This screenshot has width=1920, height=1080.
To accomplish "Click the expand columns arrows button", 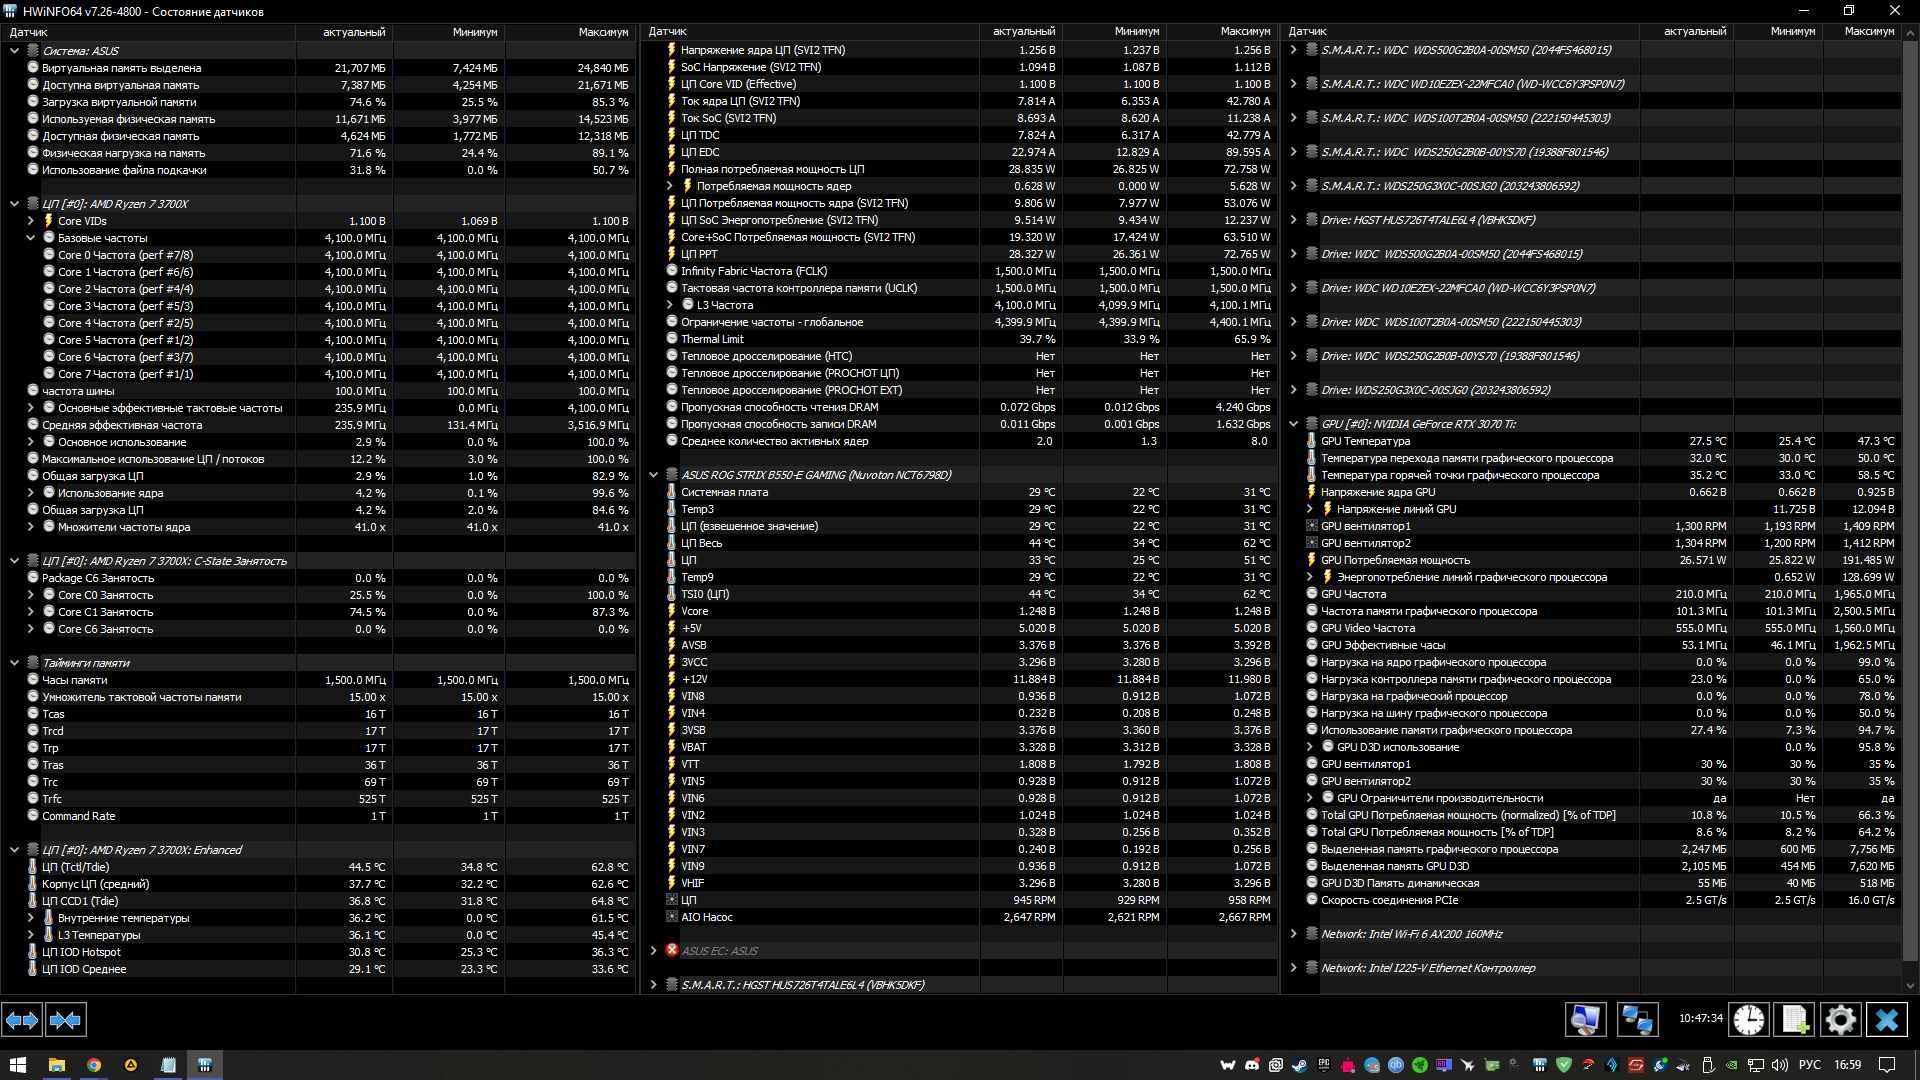I will (x=22, y=1020).
